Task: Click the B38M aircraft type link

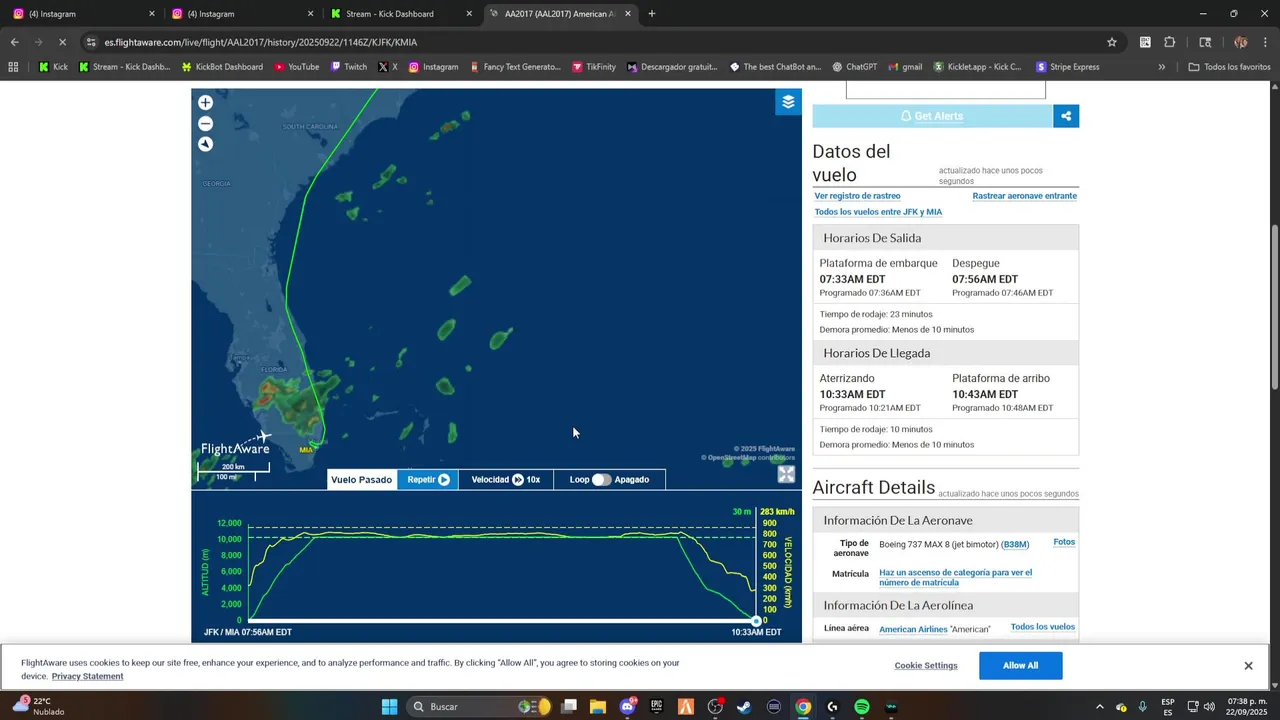Action: click(1015, 545)
